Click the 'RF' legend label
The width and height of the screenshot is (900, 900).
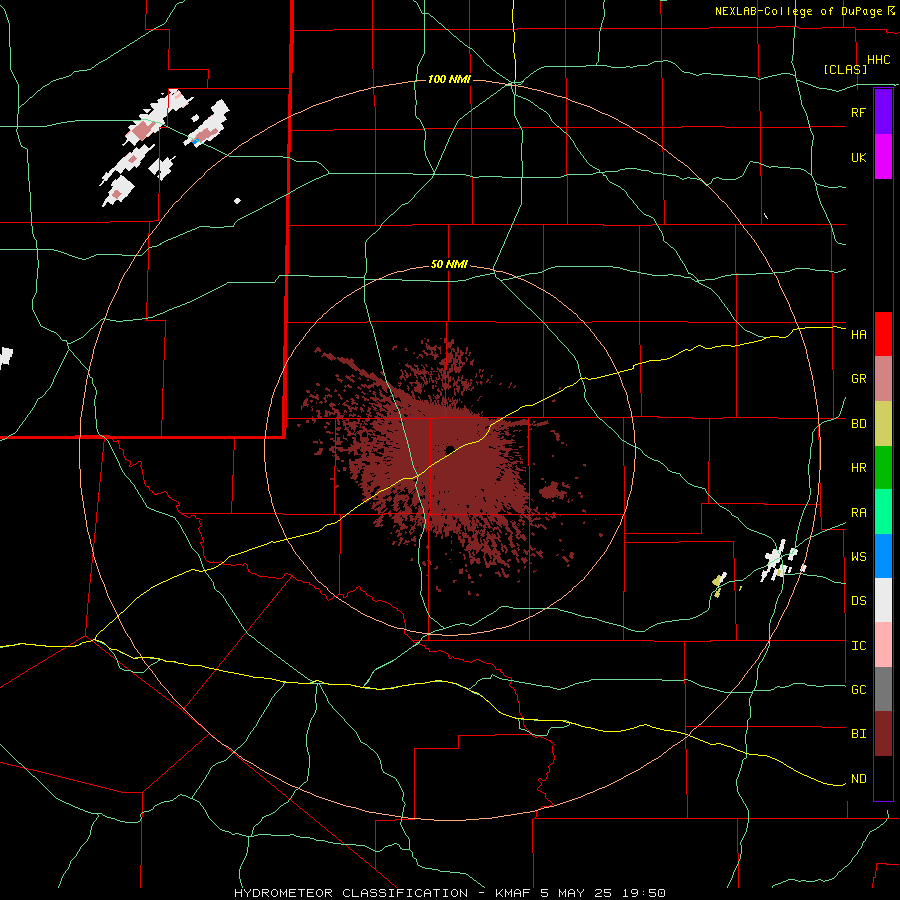[858, 112]
